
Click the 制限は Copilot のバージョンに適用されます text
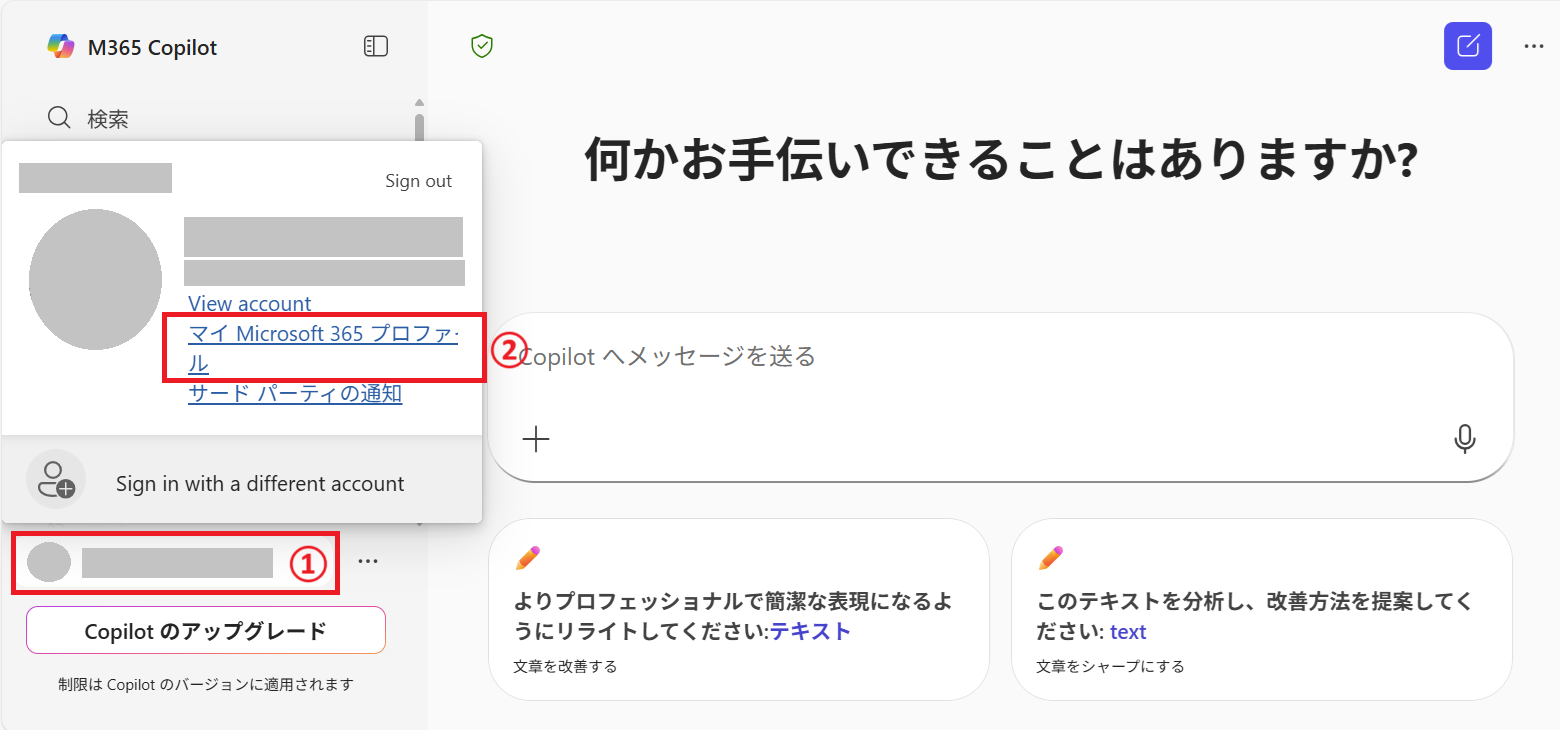pos(206,685)
